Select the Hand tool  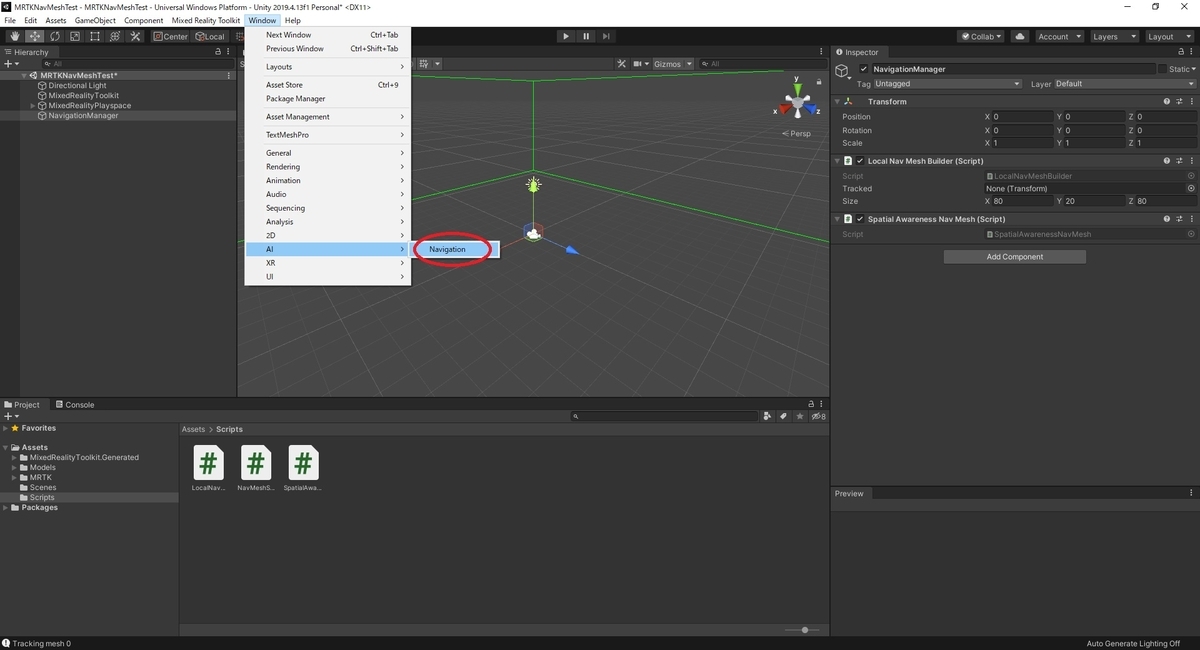pos(14,36)
